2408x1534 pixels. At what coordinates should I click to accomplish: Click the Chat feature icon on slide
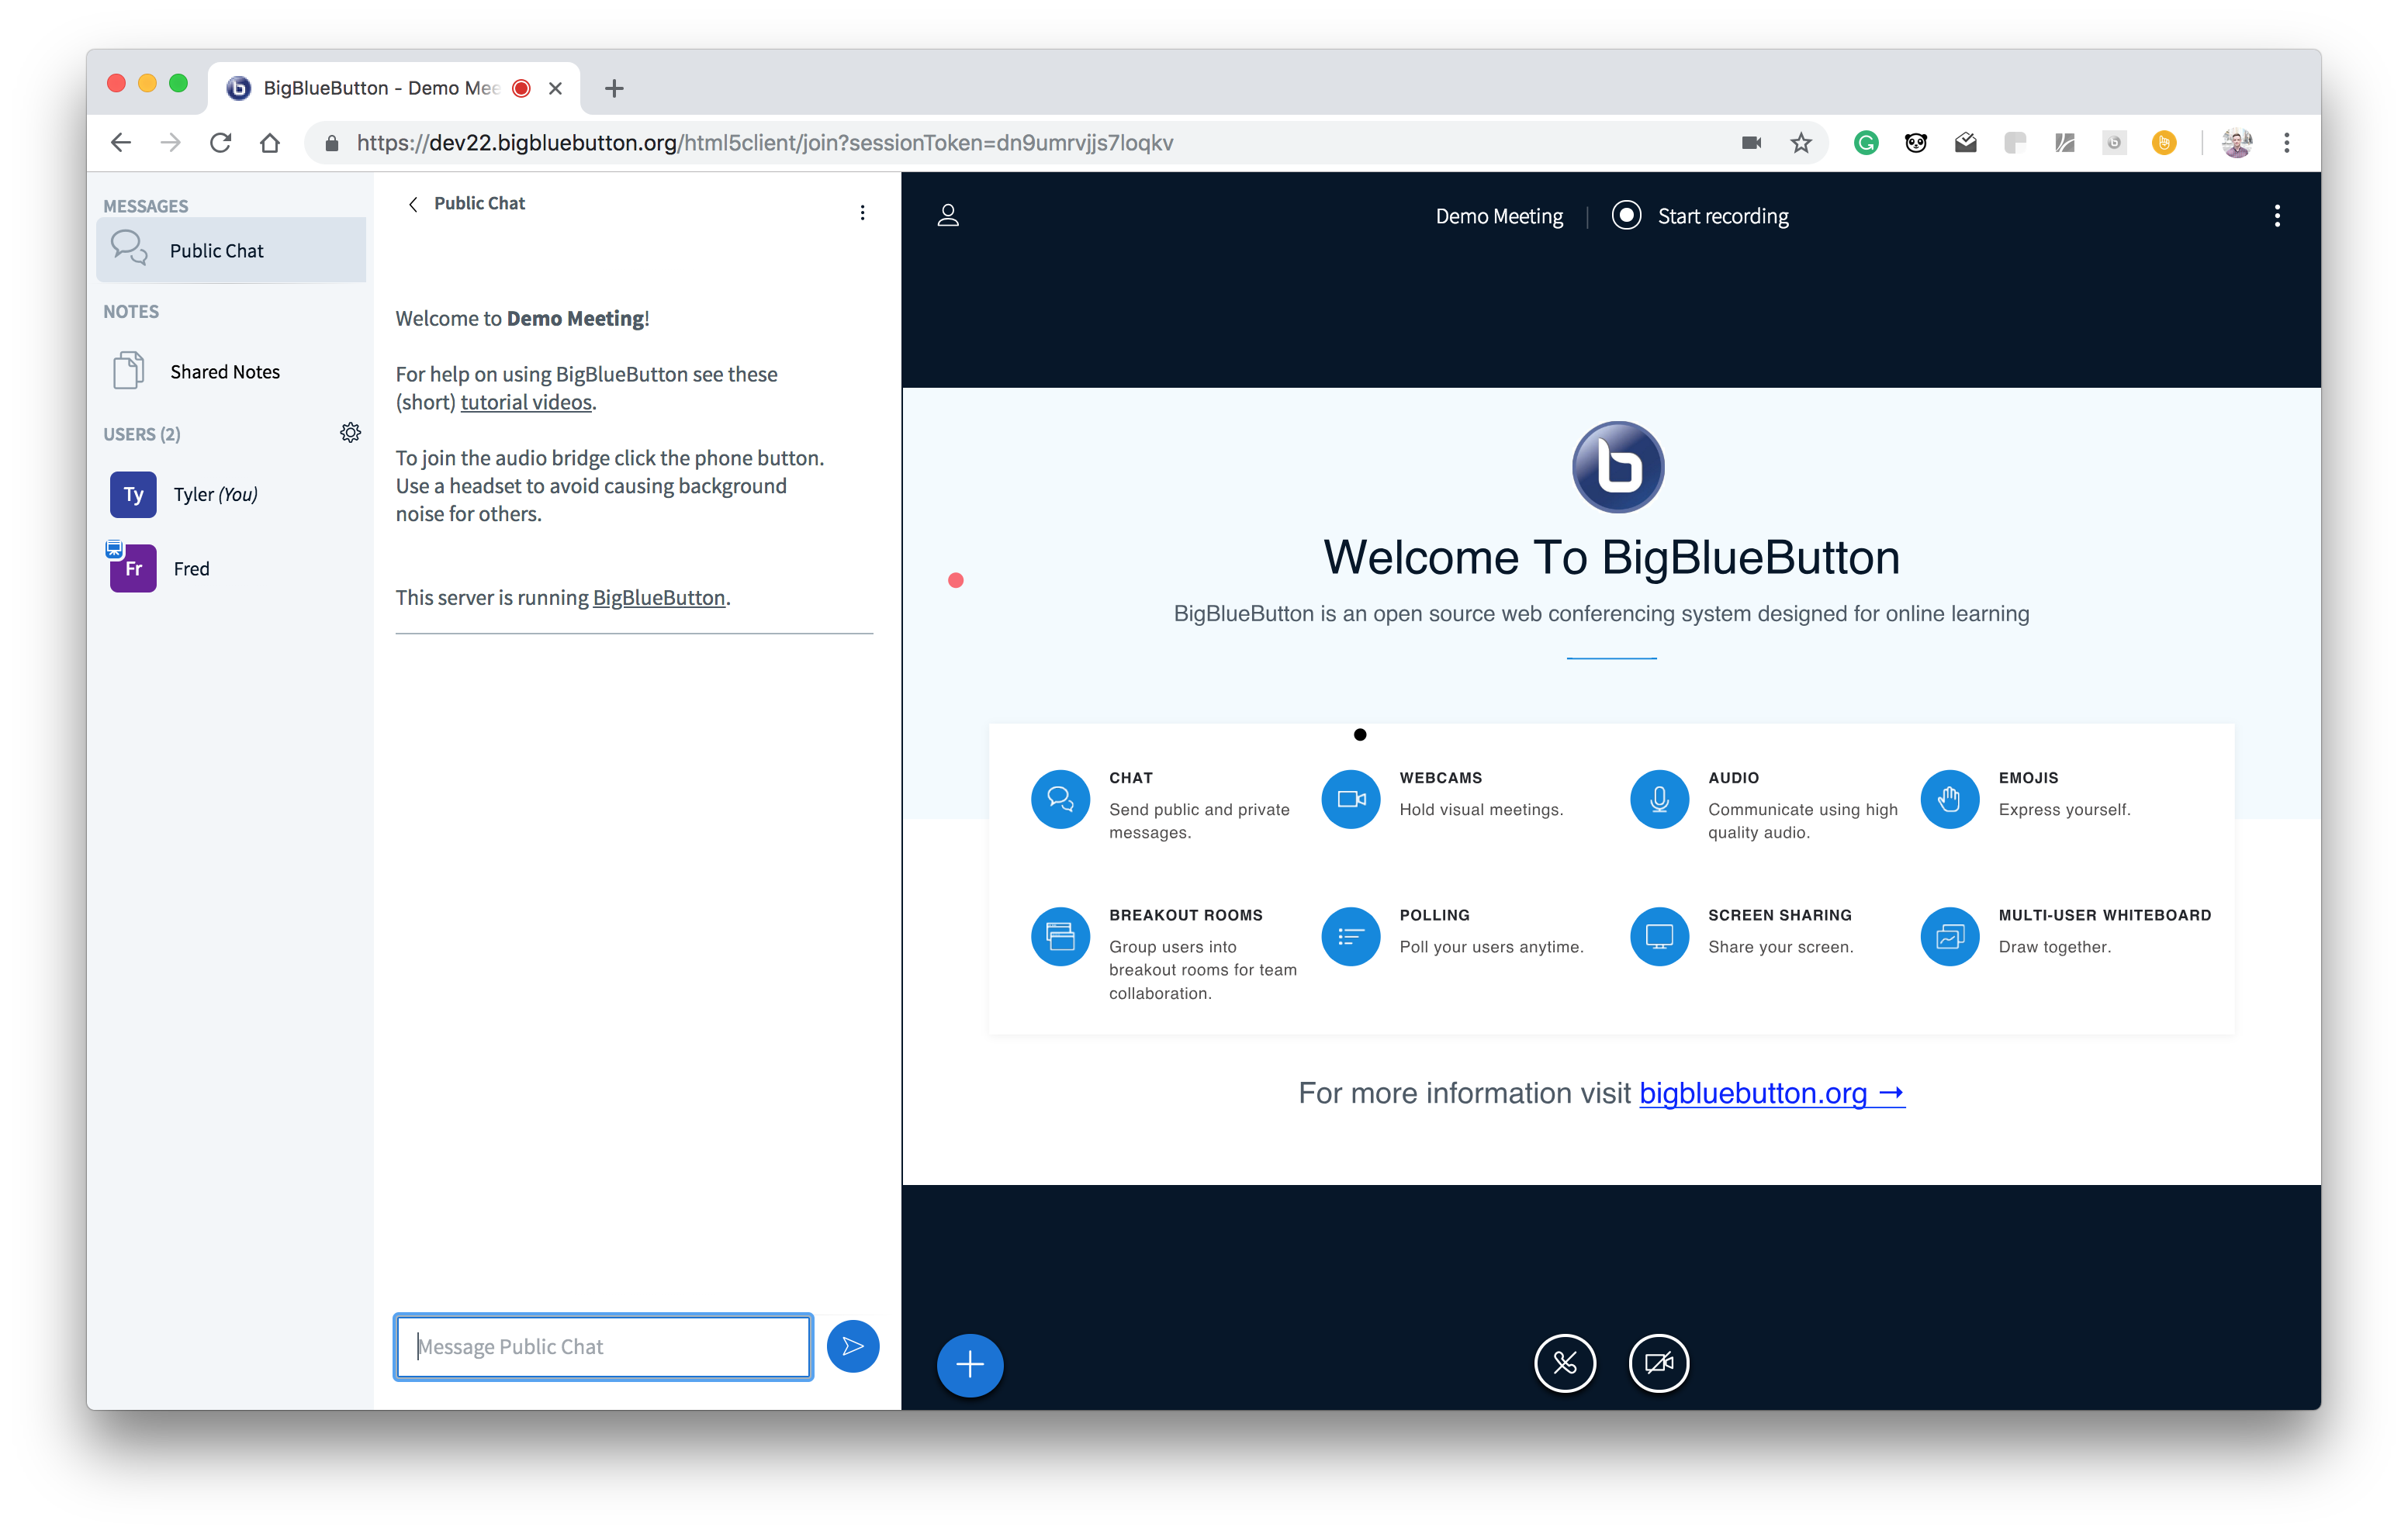tap(1060, 799)
